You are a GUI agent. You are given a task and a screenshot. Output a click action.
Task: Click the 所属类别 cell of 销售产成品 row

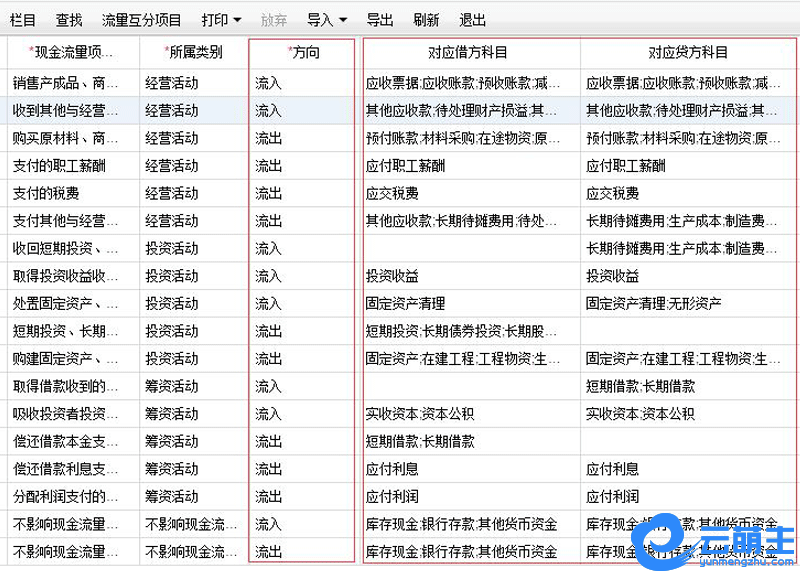[193, 83]
